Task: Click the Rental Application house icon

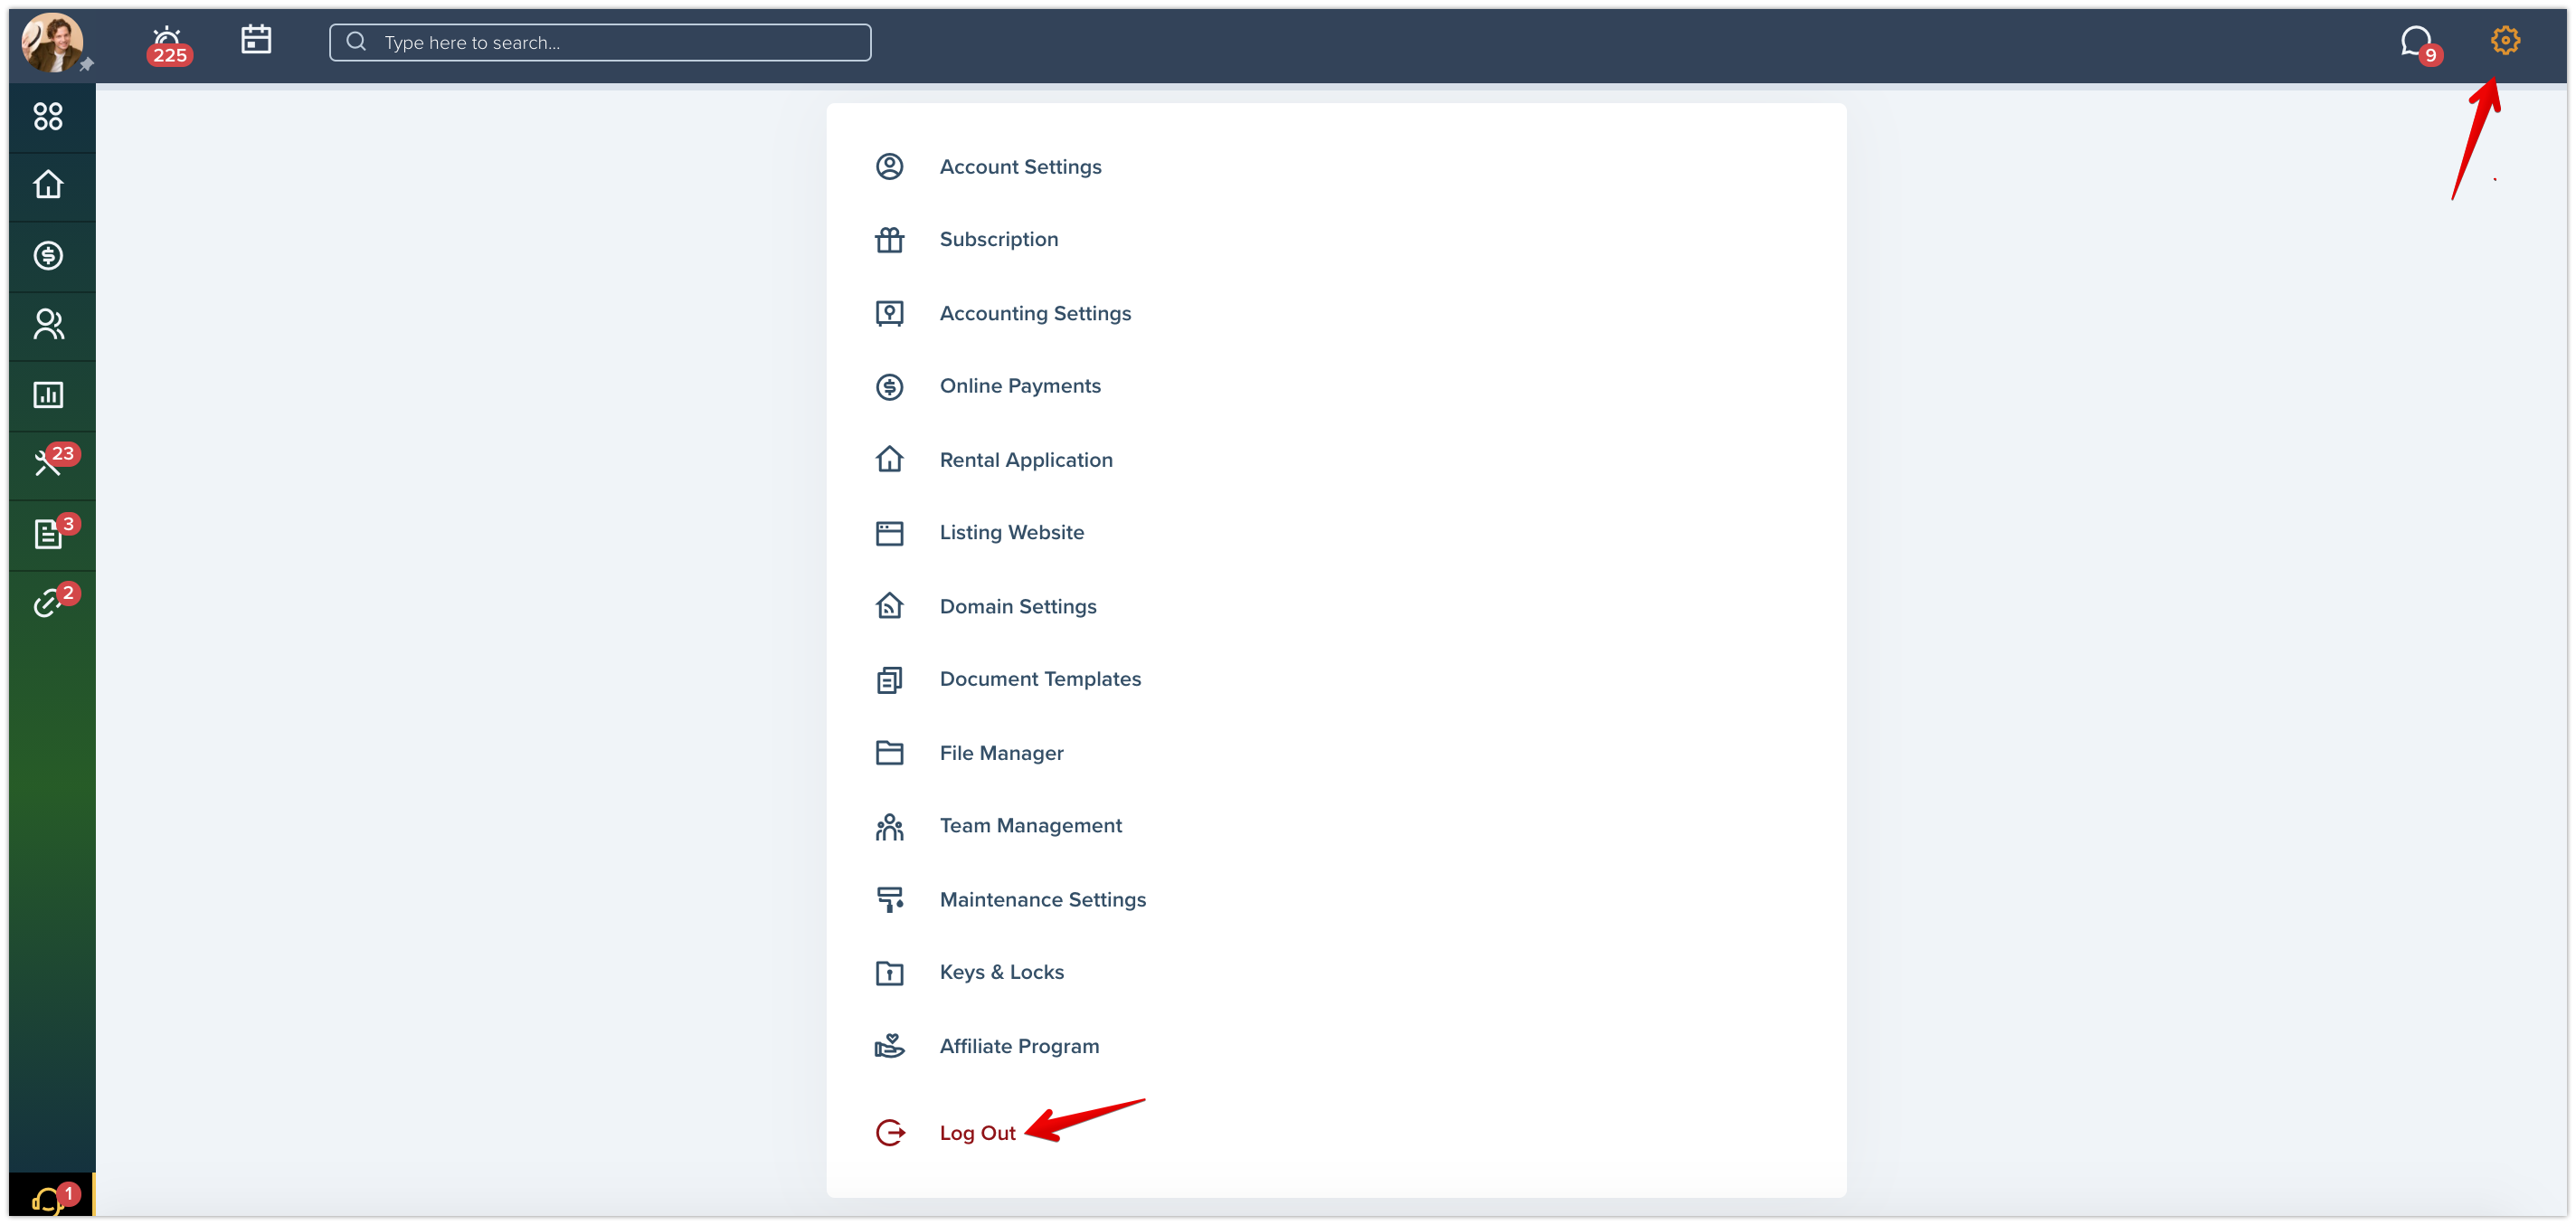Action: [x=889, y=460]
